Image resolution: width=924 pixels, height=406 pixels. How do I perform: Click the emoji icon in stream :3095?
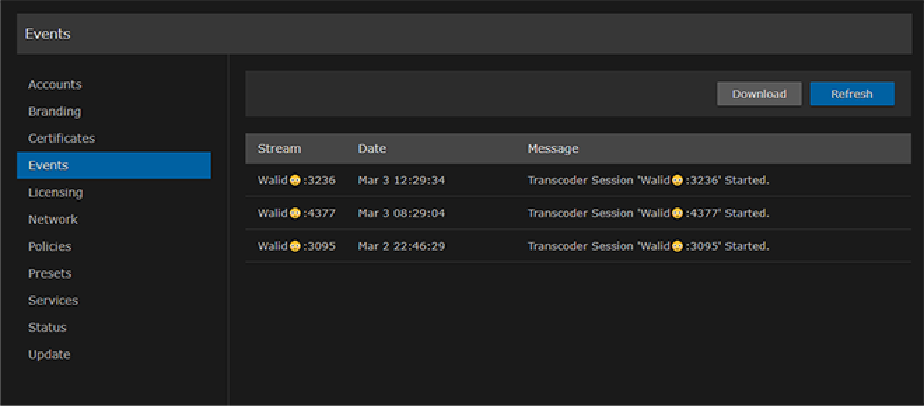(x=295, y=246)
